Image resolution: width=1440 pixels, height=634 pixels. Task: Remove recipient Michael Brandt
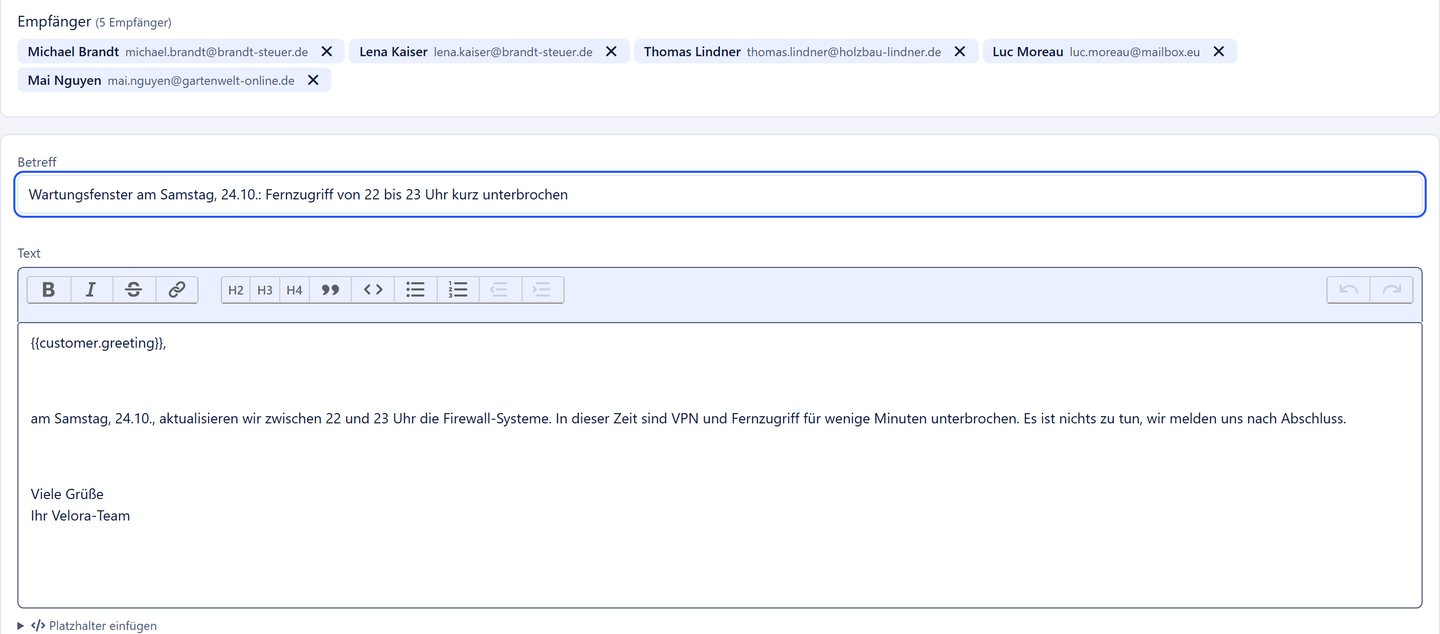click(327, 51)
